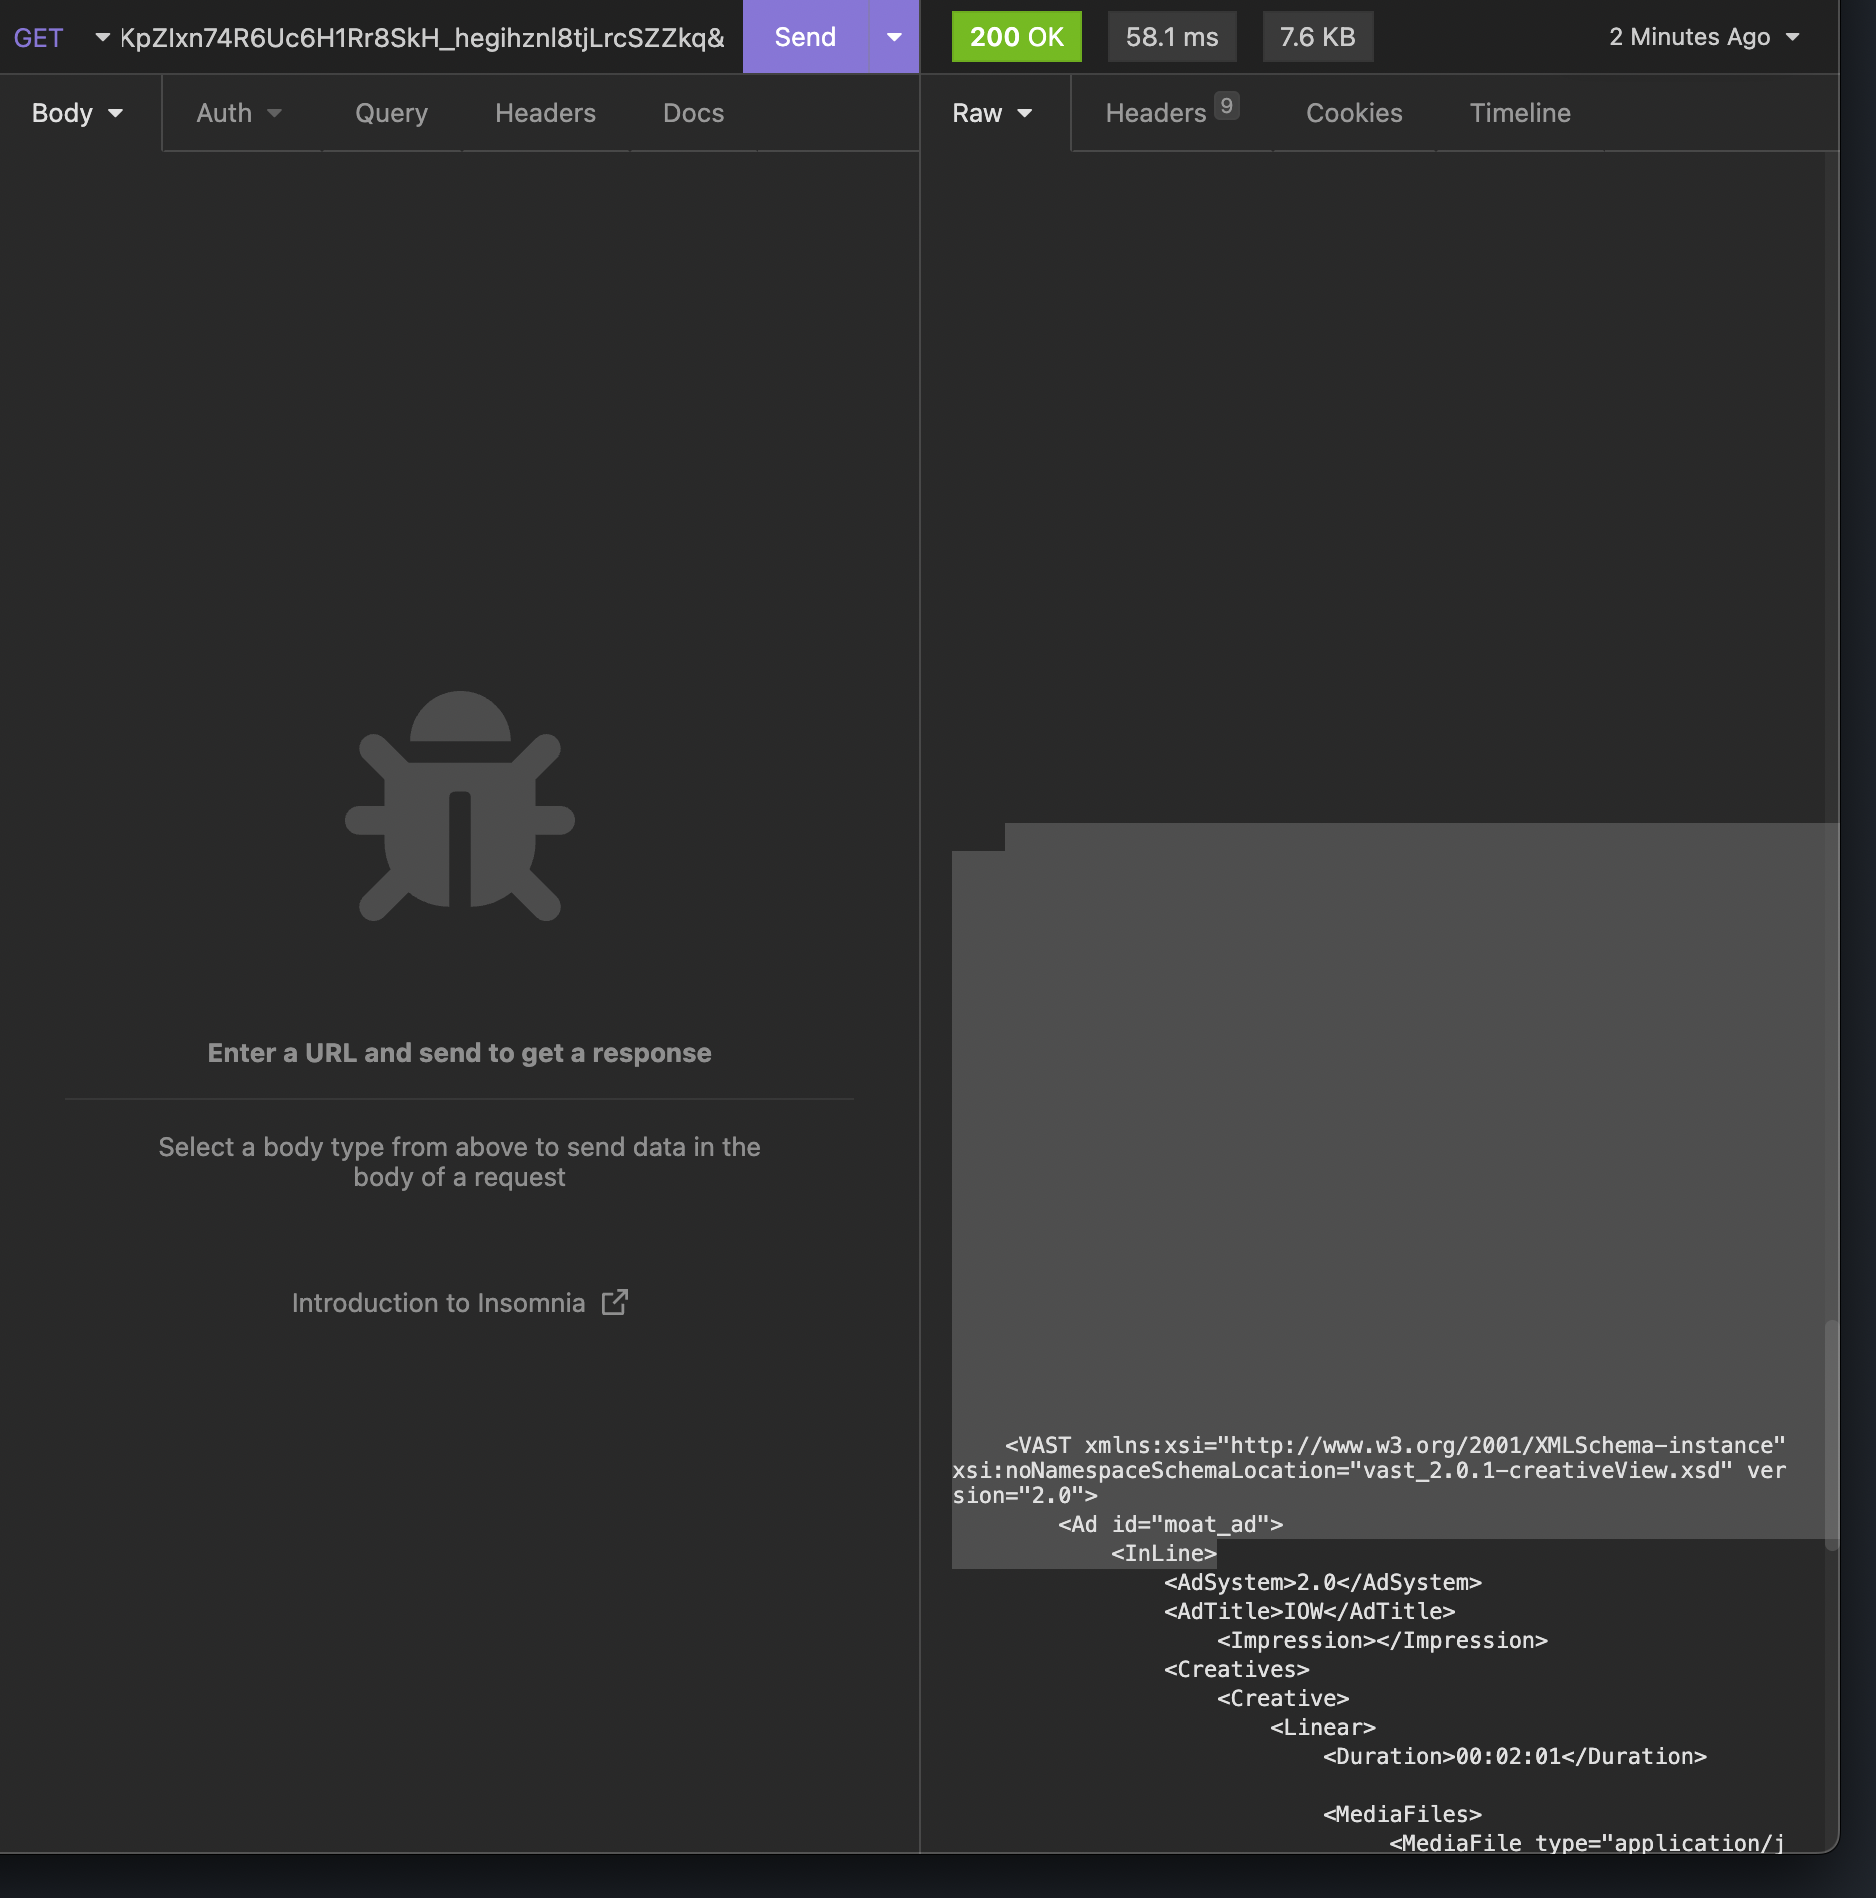The width and height of the screenshot is (1876, 1898).
Task: Switch to the Docs tab
Action: tap(693, 113)
